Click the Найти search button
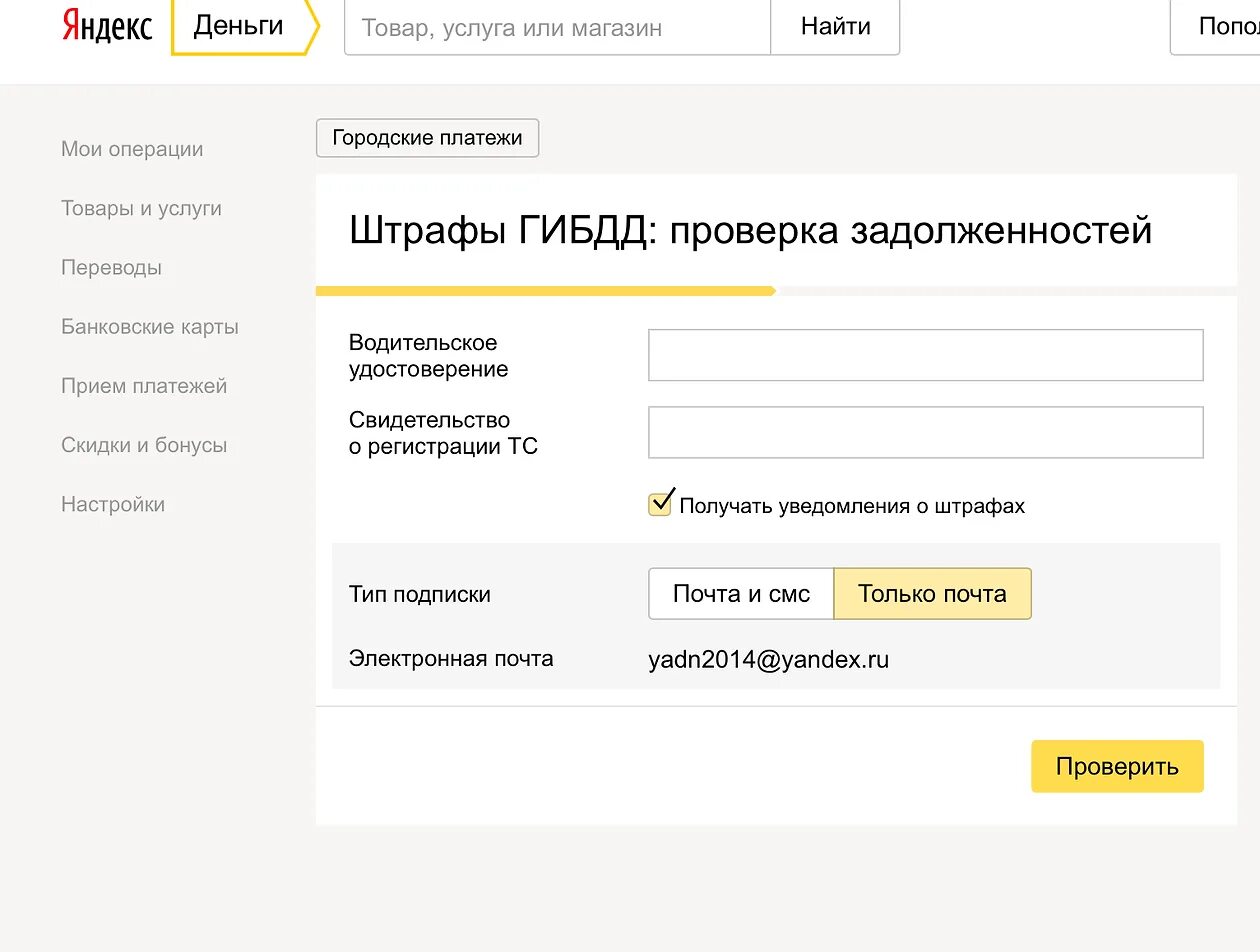The image size is (1260, 952). tap(835, 27)
